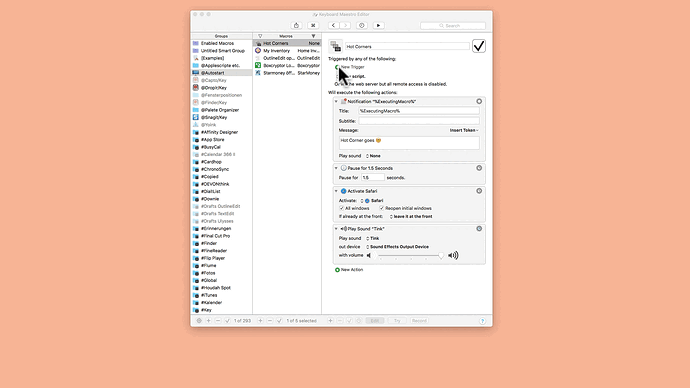Collapse the Play Sound Tink action triangle
This screenshot has height=388, width=690.
[x=336, y=229]
